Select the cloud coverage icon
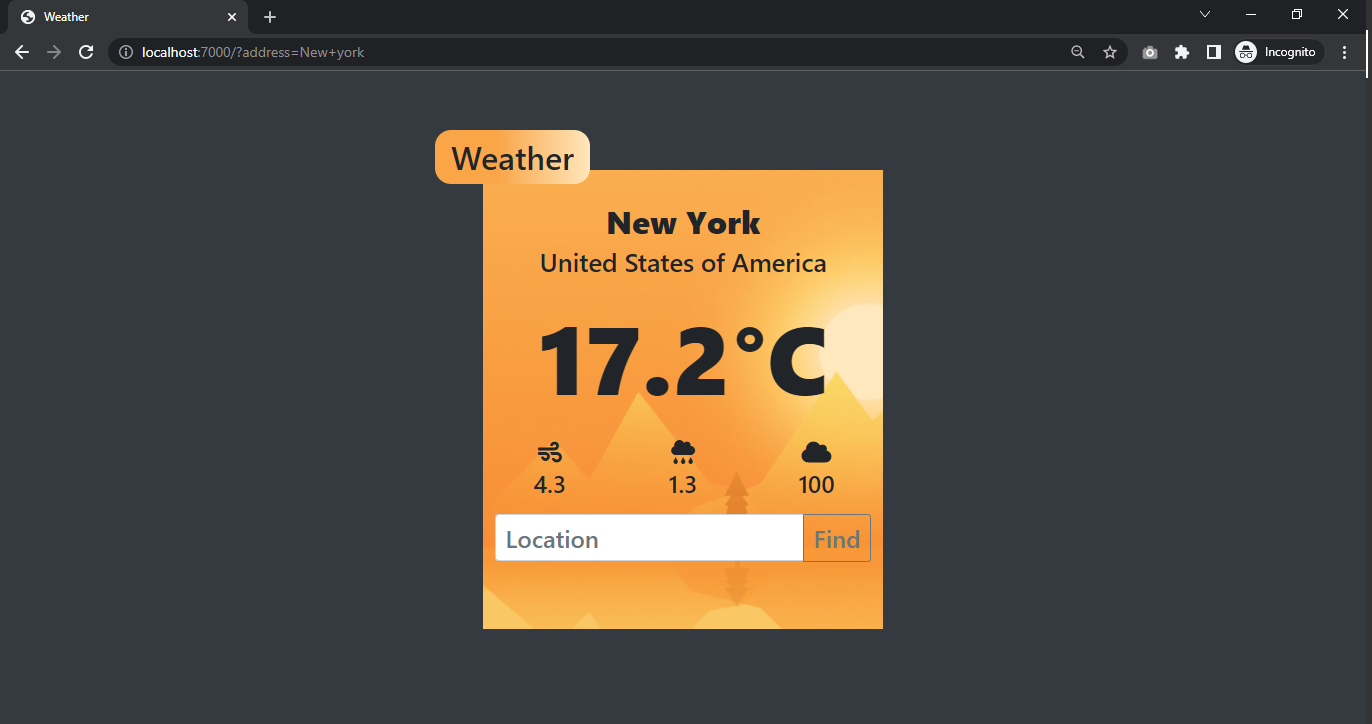1372x724 pixels. tap(816, 453)
